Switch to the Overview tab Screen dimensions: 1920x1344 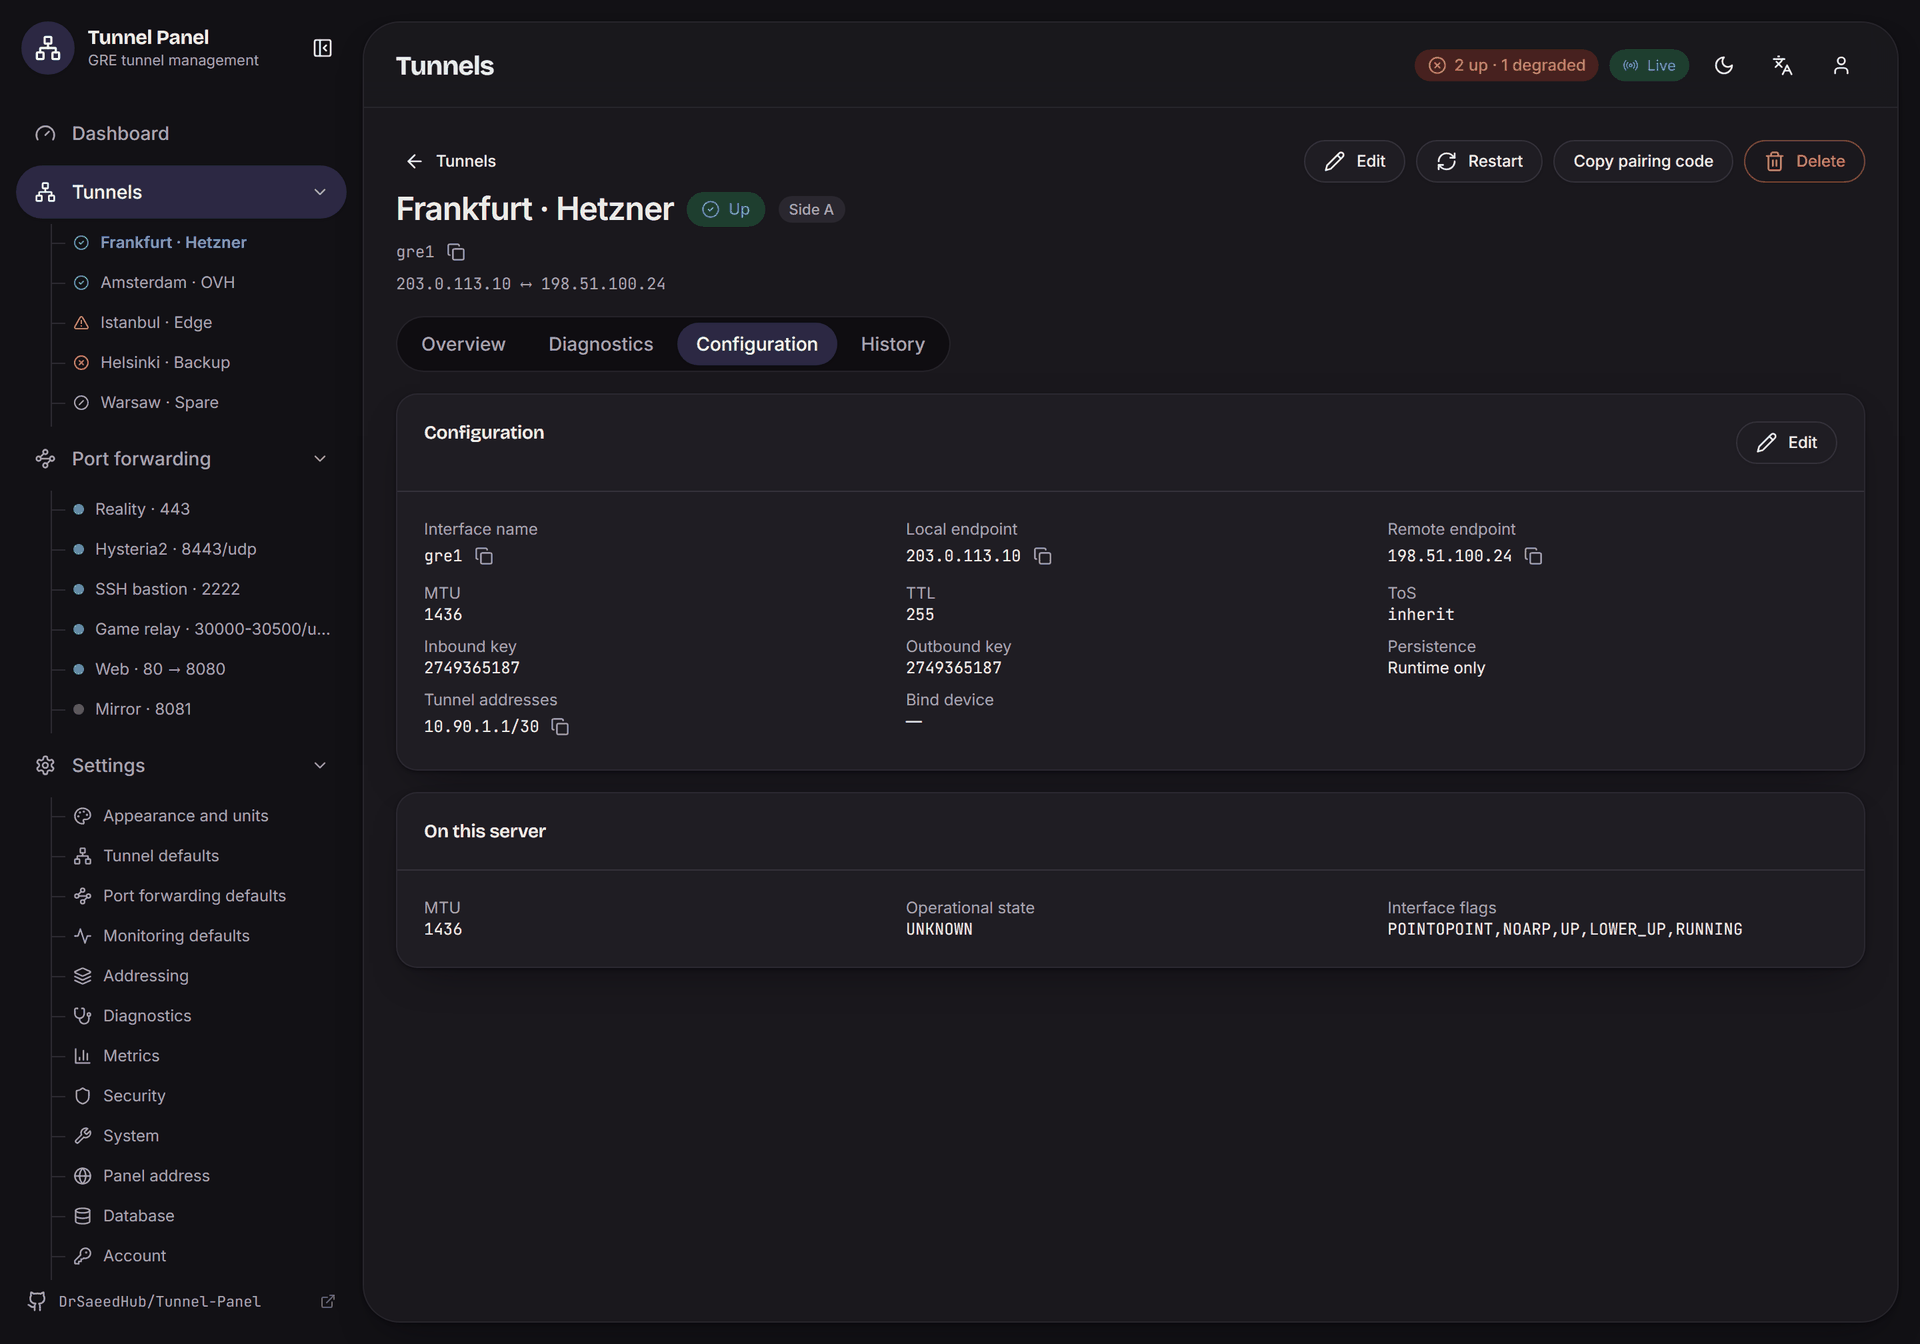[x=463, y=344]
